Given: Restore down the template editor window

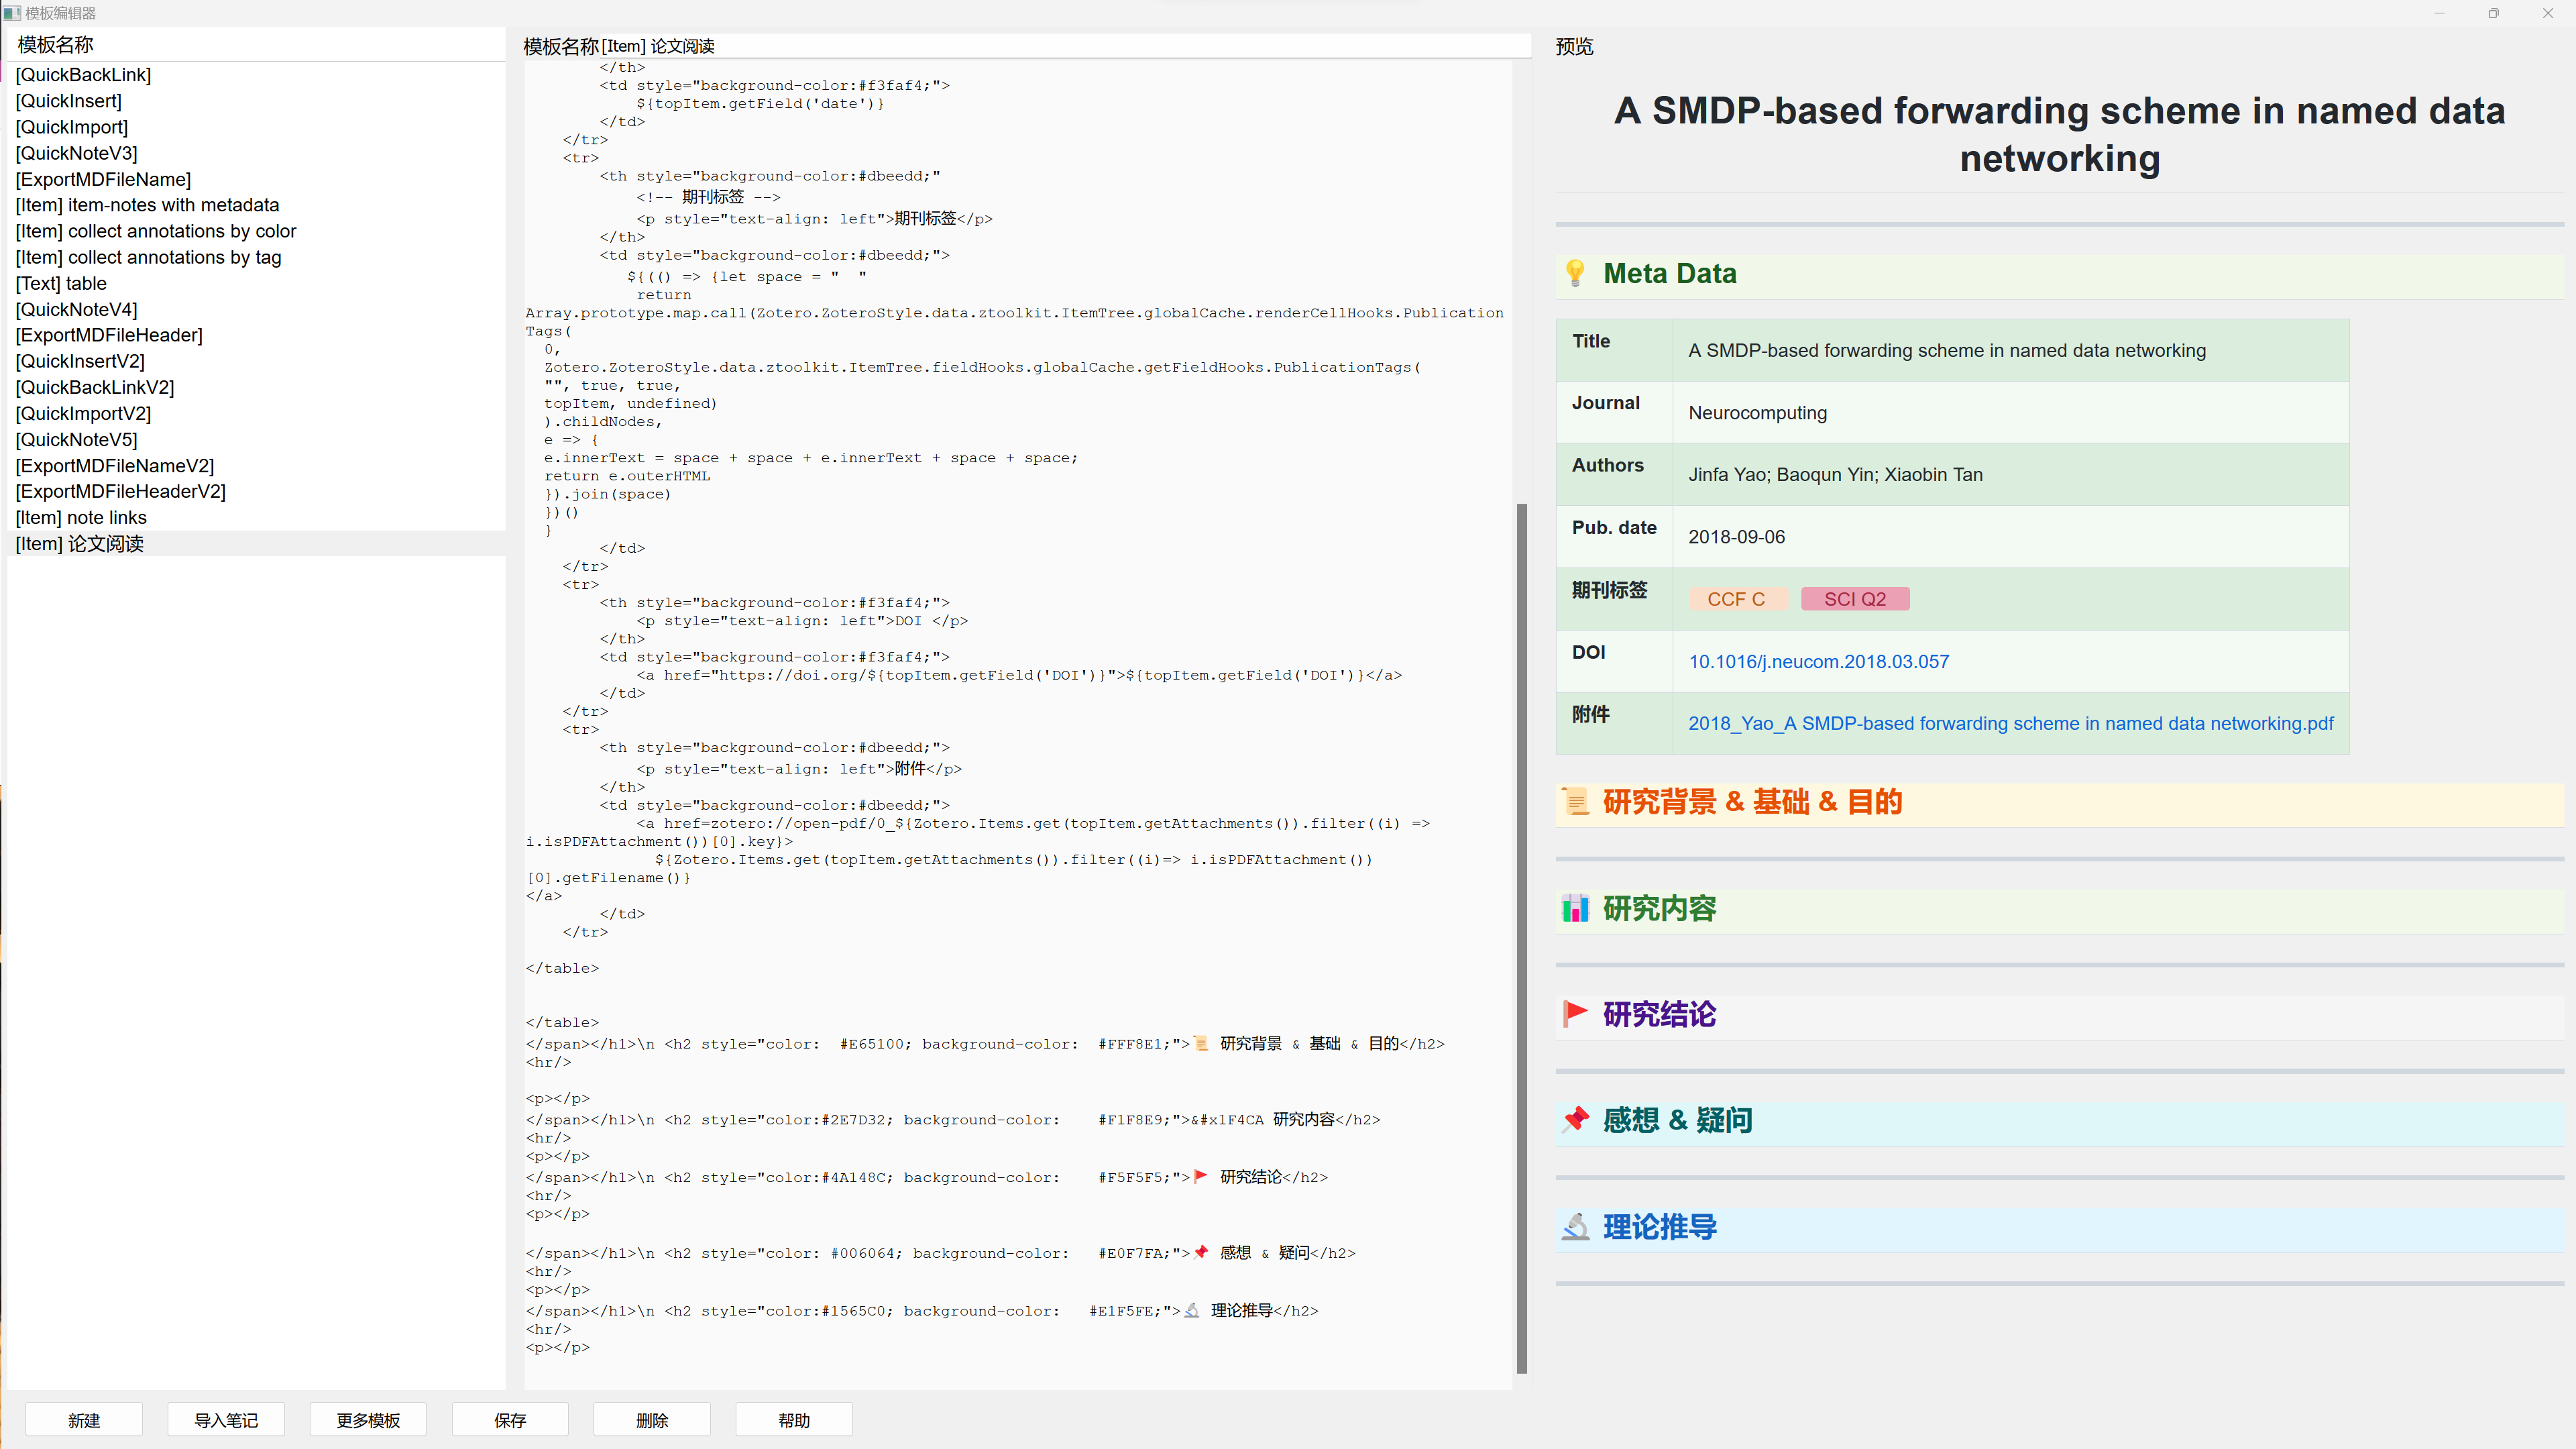Looking at the screenshot, I should (2493, 13).
